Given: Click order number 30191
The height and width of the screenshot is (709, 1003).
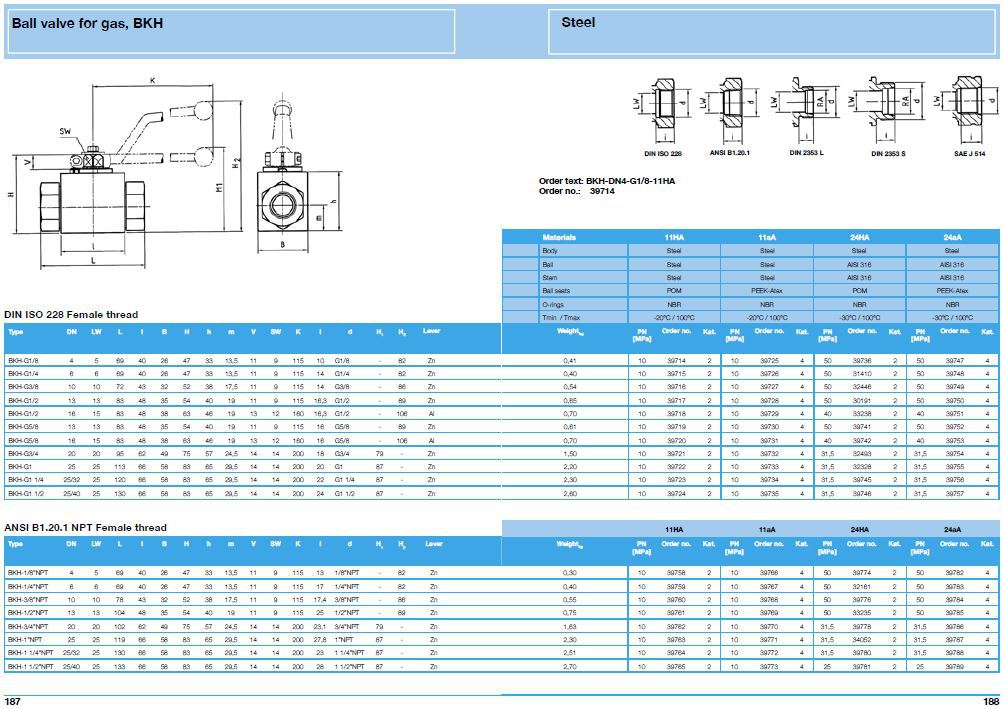Looking at the screenshot, I should click(862, 401).
